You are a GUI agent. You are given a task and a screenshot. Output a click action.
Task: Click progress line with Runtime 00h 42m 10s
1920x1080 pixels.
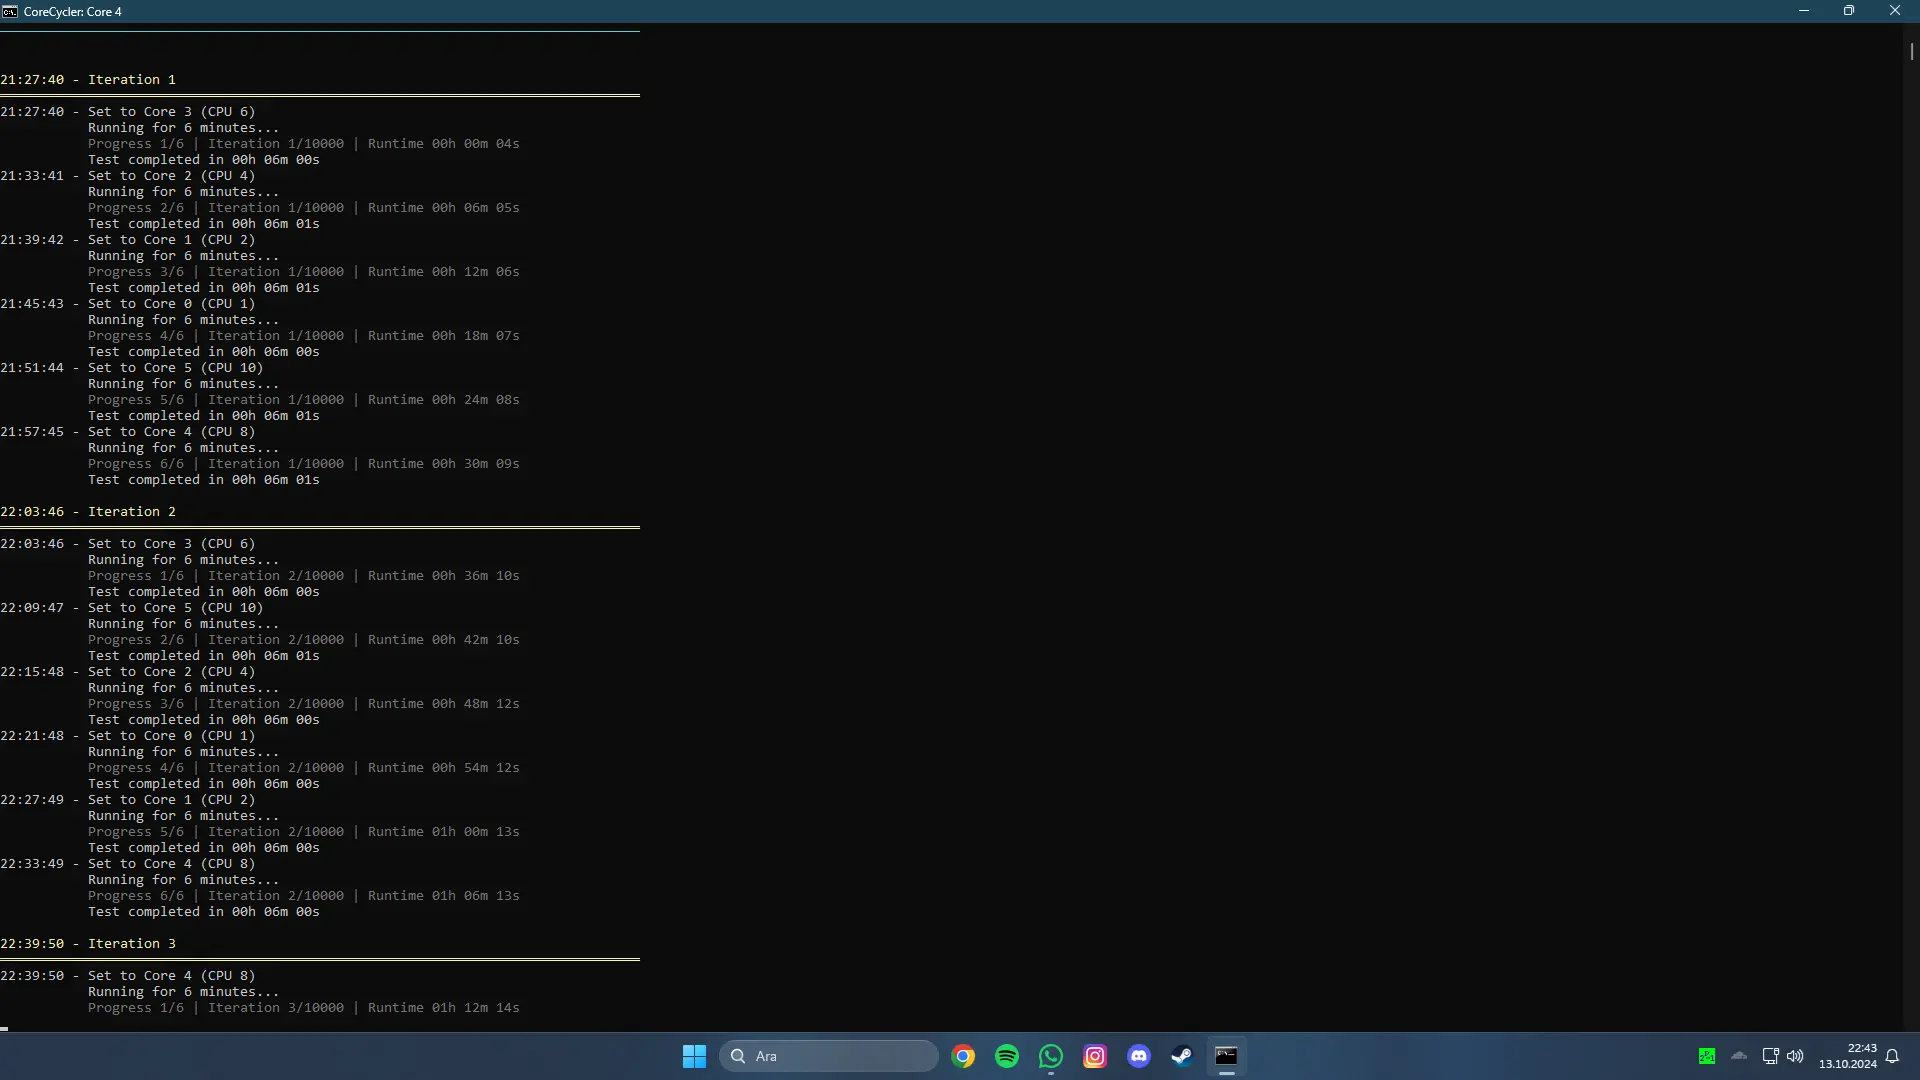304,640
